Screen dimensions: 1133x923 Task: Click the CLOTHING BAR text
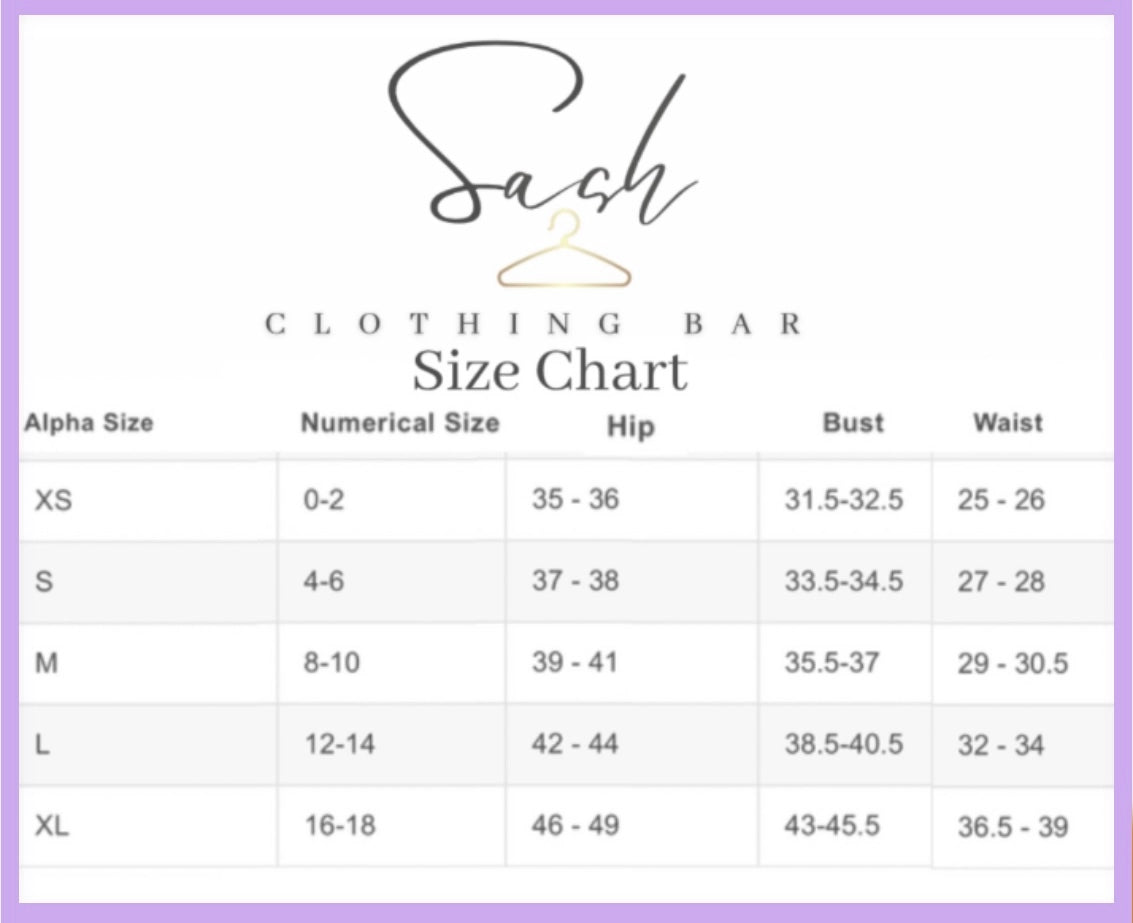534,324
